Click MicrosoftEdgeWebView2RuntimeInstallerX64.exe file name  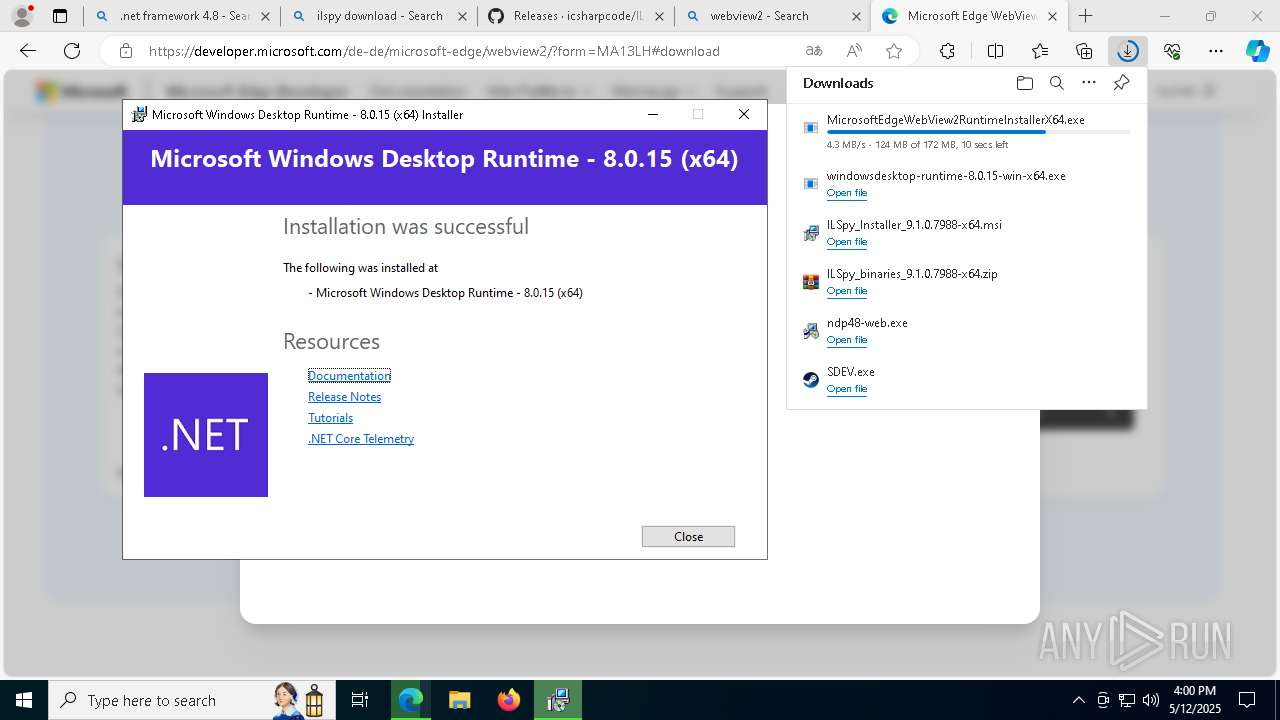(955, 120)
